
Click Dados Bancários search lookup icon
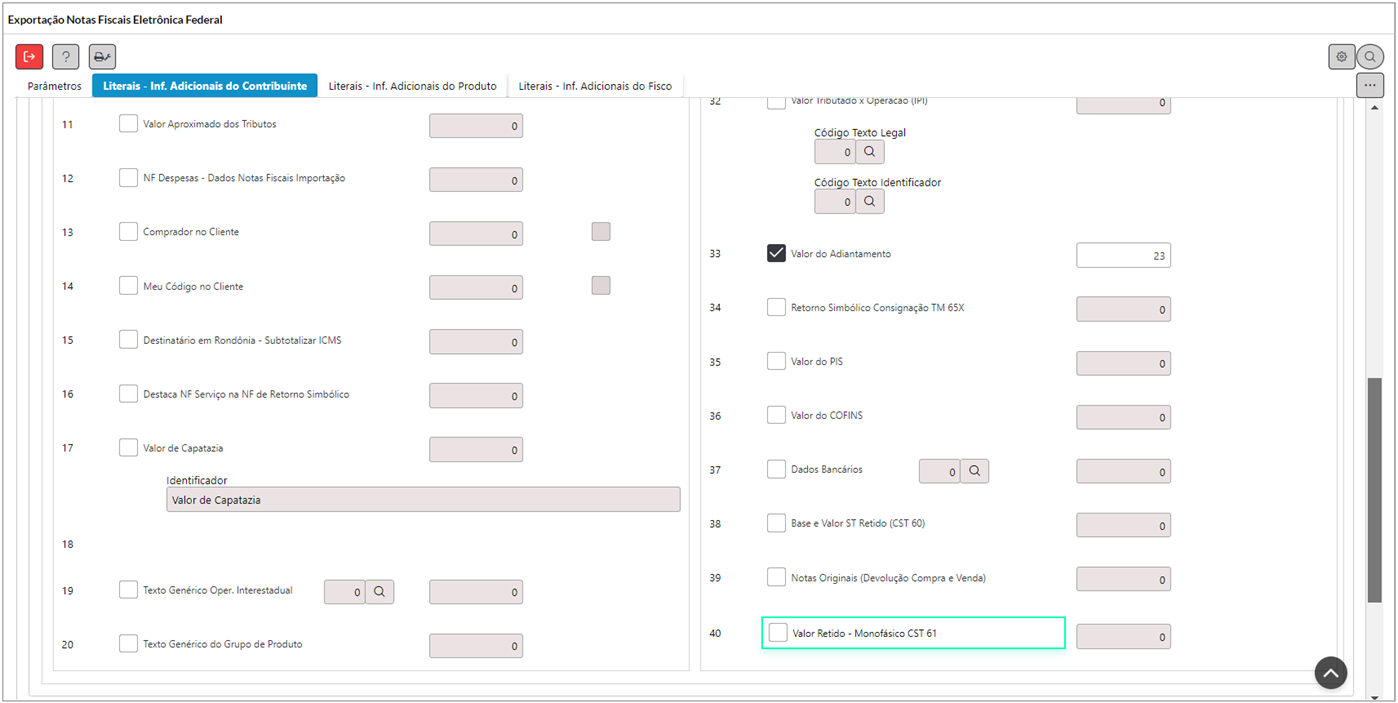[974, 471]
